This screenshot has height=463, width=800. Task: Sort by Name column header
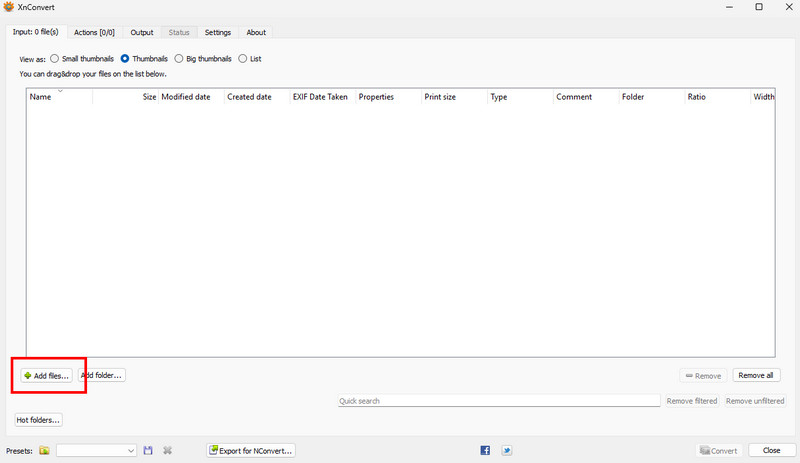(41, 97)
